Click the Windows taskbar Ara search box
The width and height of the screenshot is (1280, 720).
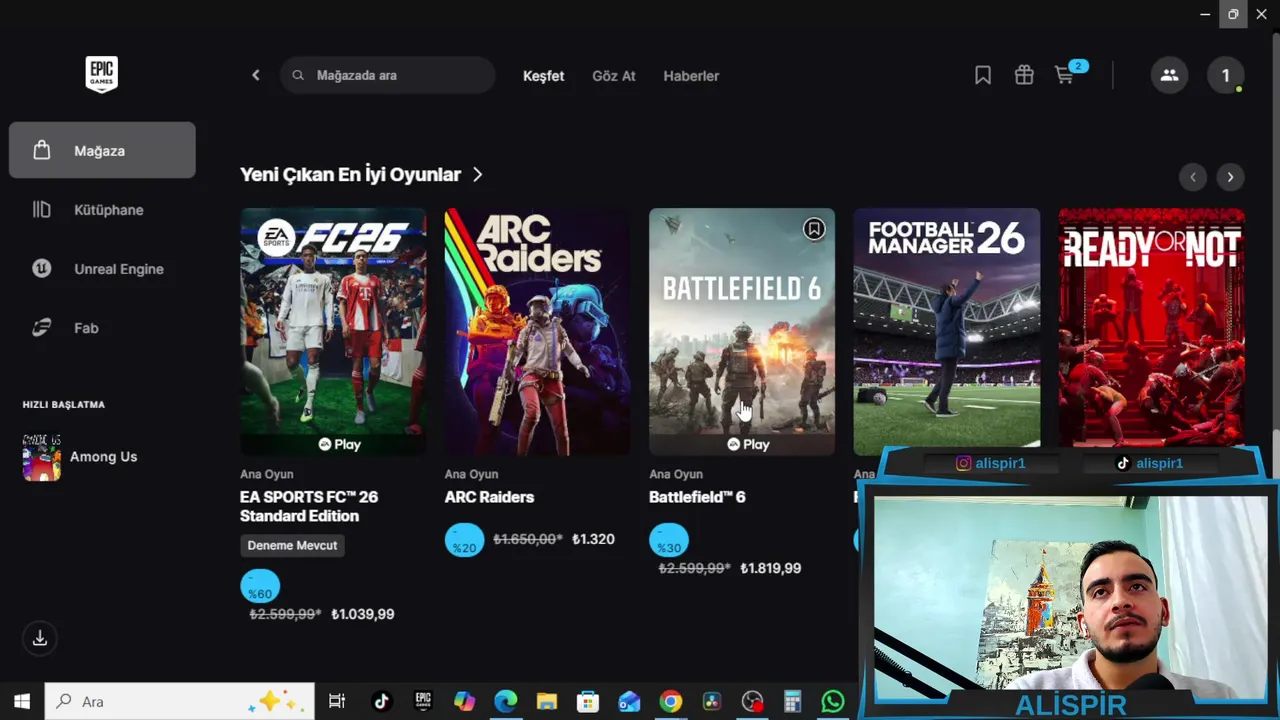(x=181, y=701)
